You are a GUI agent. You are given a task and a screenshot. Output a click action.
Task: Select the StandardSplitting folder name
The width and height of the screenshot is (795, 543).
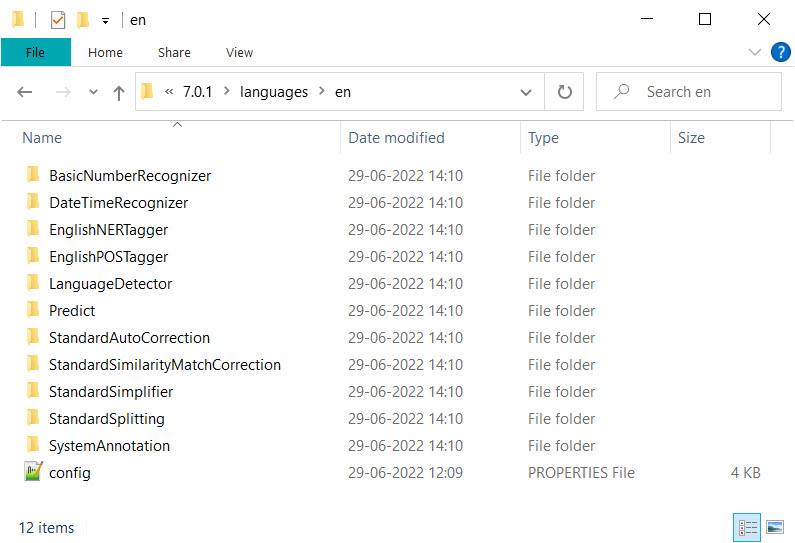tap(106, 418)
